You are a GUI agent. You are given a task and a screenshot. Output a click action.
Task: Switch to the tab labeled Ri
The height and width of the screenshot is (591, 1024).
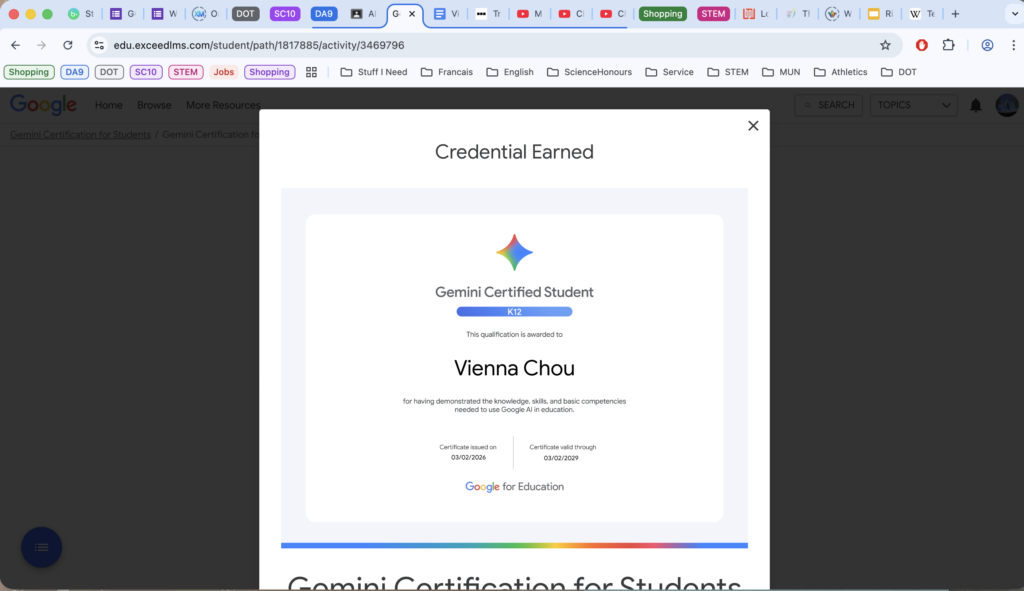pyautogui.click(x=880, y=14)
